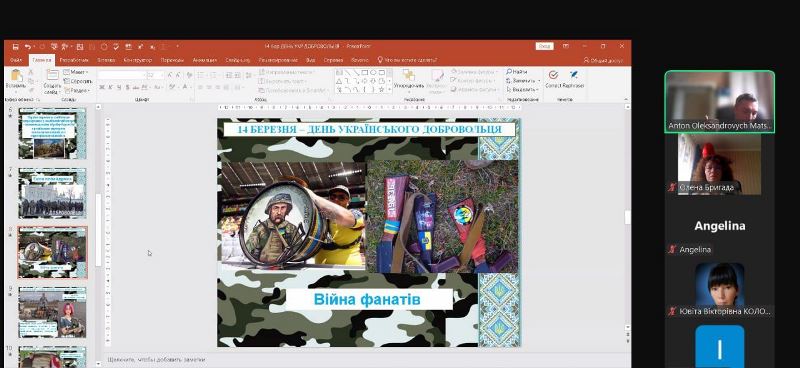Center the paragraph text
800x368 pixels.
tap(209, 87)
